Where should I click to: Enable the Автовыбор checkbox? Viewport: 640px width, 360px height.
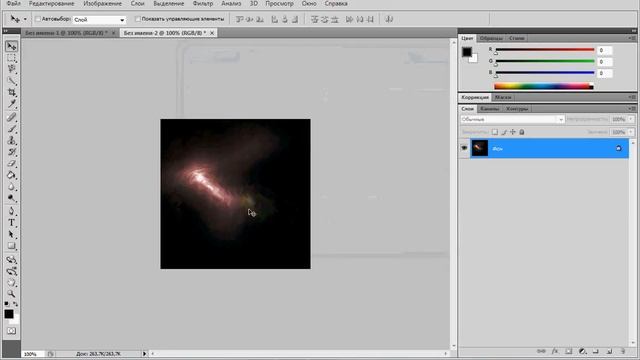[38, 19]
